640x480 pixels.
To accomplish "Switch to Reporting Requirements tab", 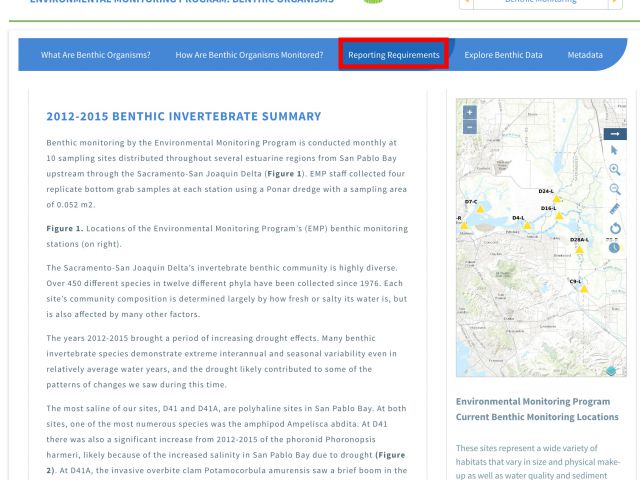I will click(394, 55).
